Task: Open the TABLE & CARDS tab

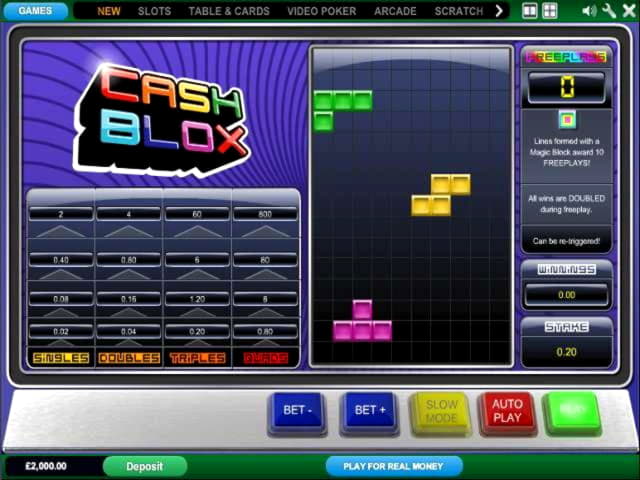Action: [229, 11]
